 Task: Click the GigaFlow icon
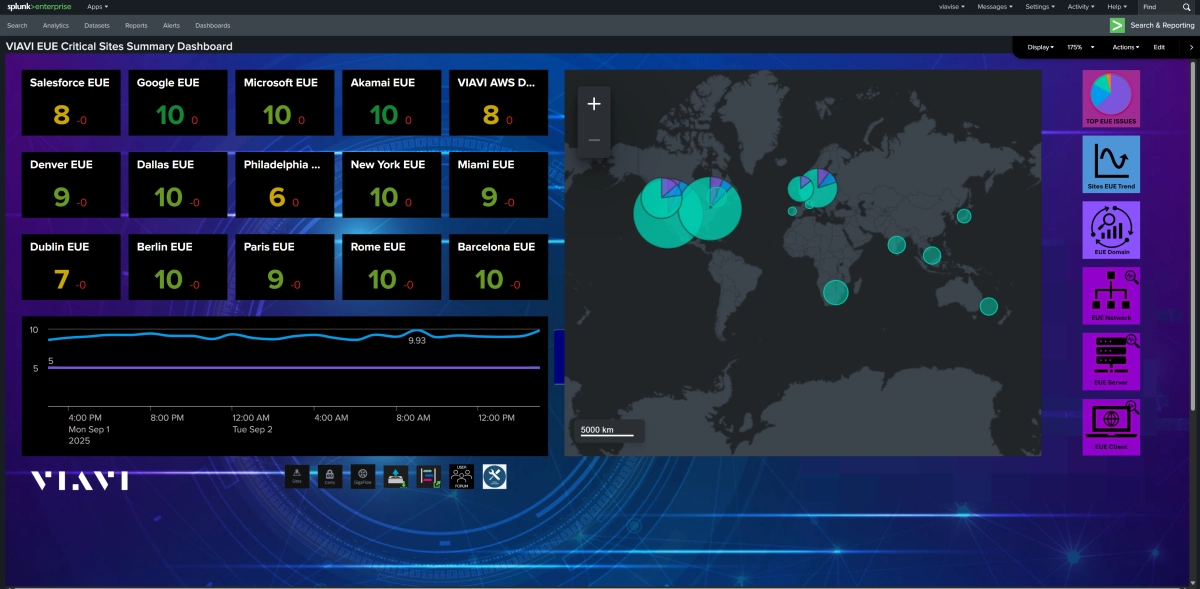click(x=363, y=477)
